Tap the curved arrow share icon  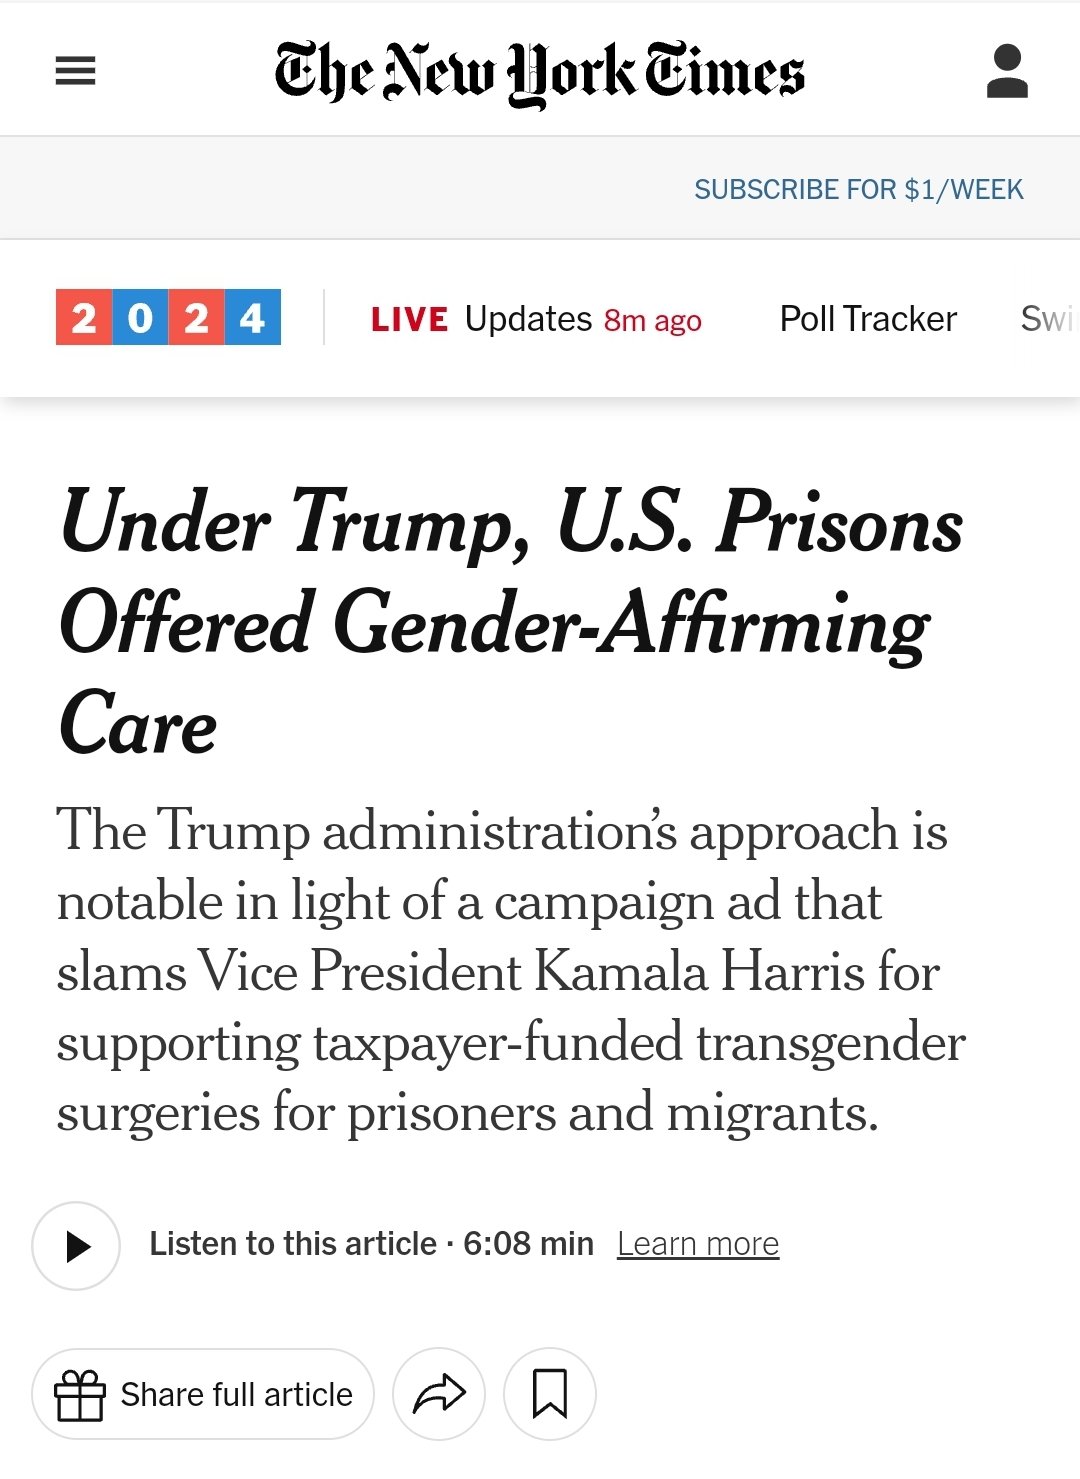(x=439, y=1394)
